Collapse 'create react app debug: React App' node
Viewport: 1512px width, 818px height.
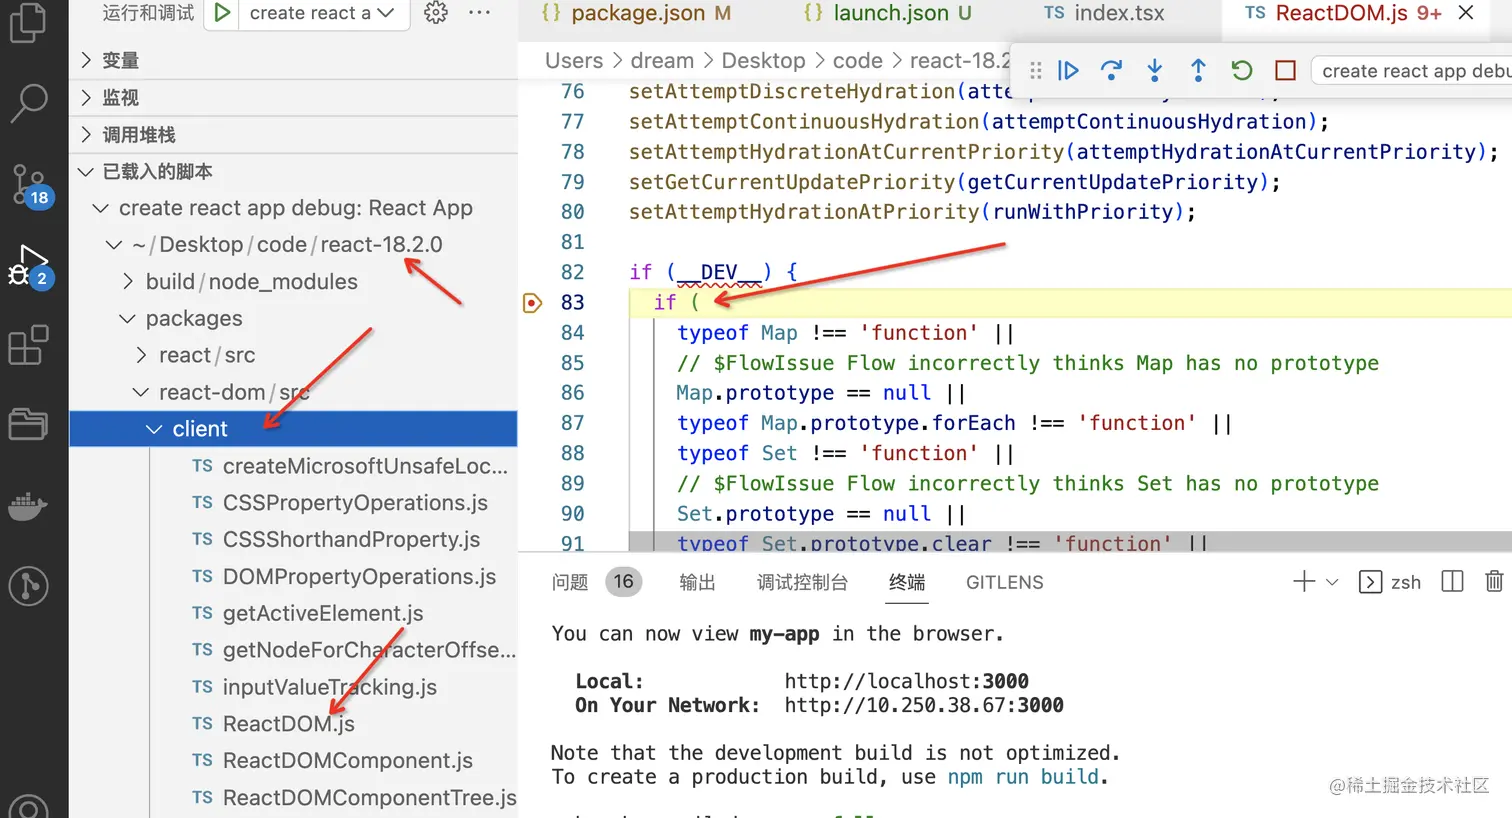[293, 208]
